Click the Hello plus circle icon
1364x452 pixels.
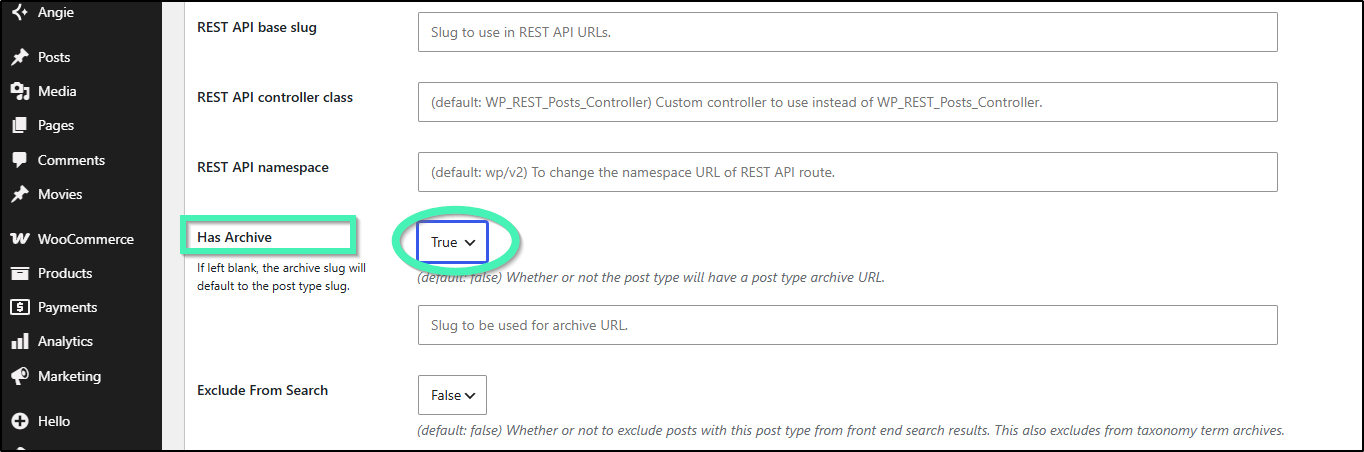point(19,421)
